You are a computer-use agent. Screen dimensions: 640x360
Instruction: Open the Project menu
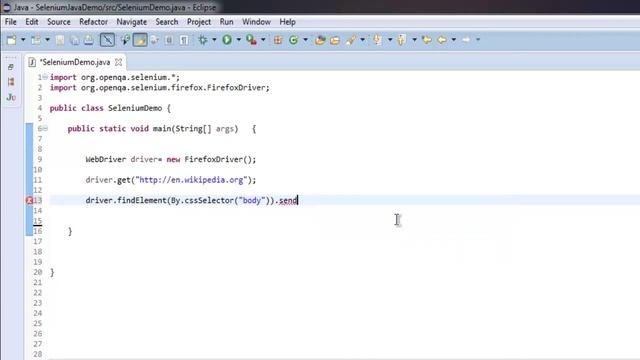point(199,22)
